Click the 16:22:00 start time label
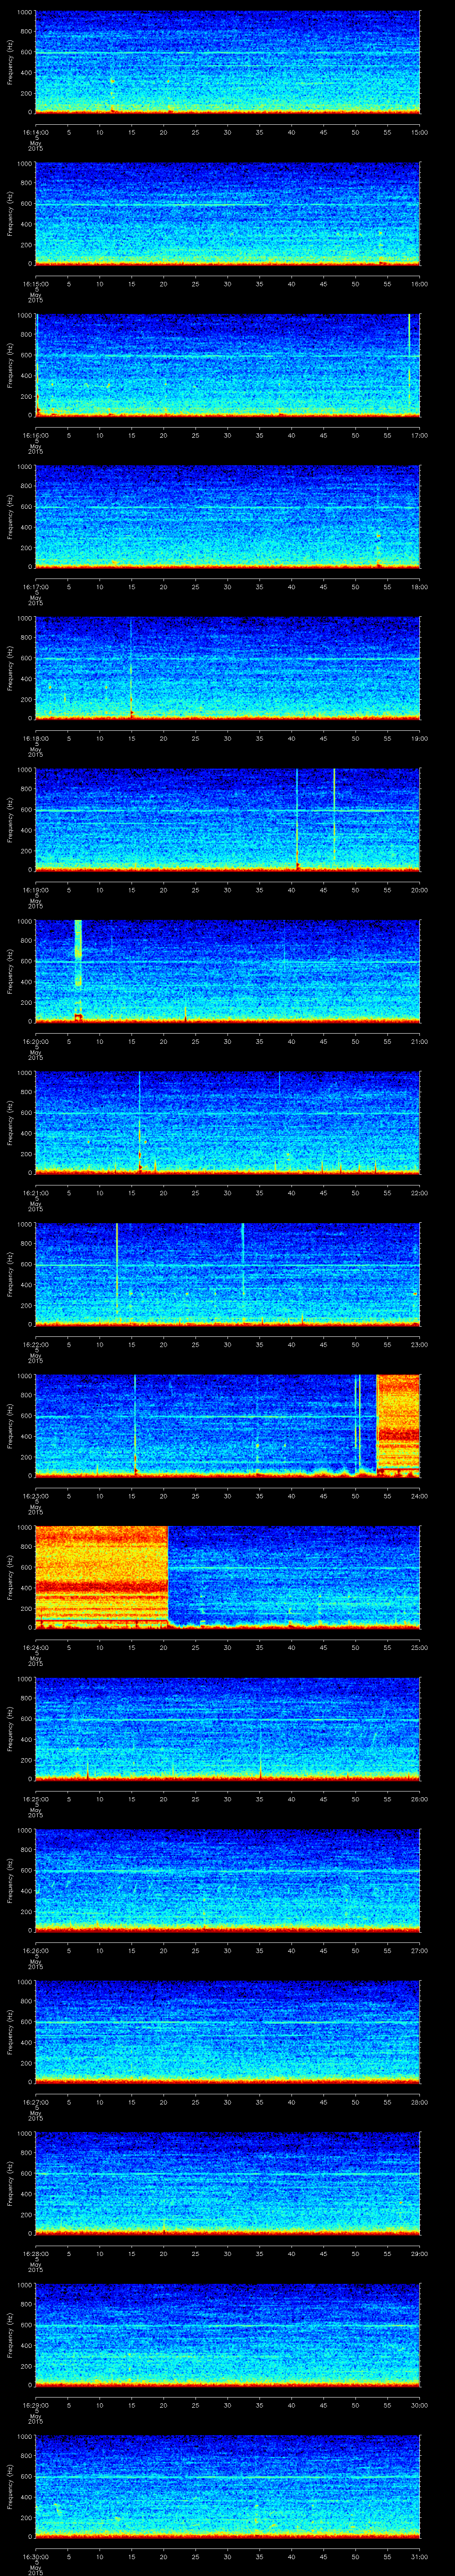Viewport: 455px width, 2576px height. coord(35,1344)
